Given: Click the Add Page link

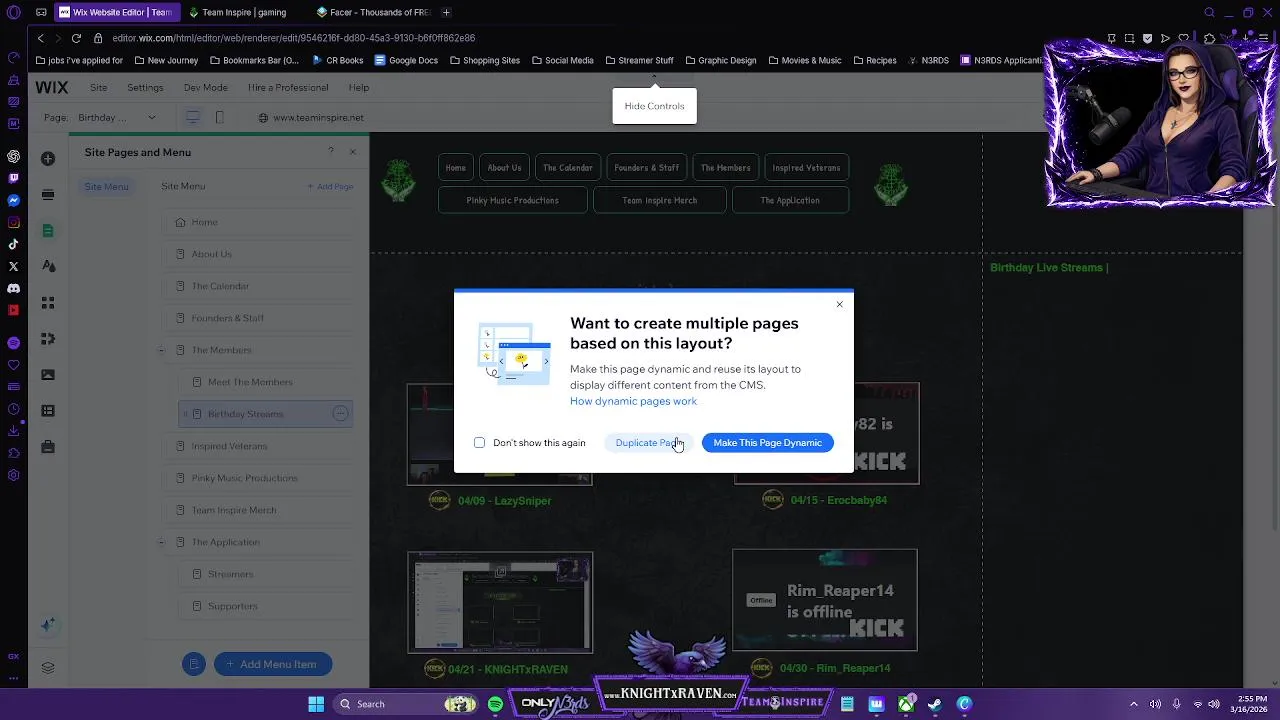Looking at the screenshot, I should click(x=330, y=186).
